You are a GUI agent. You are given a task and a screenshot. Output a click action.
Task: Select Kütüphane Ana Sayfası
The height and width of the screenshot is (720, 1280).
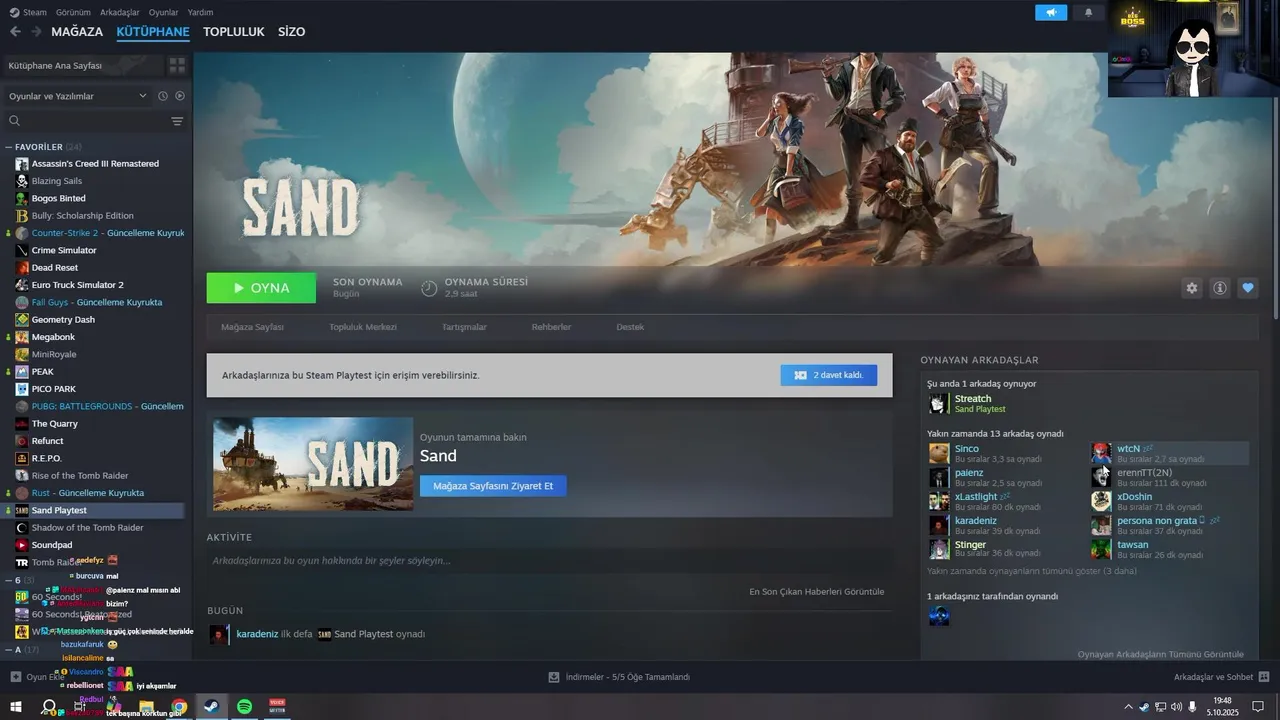(84, 65)
